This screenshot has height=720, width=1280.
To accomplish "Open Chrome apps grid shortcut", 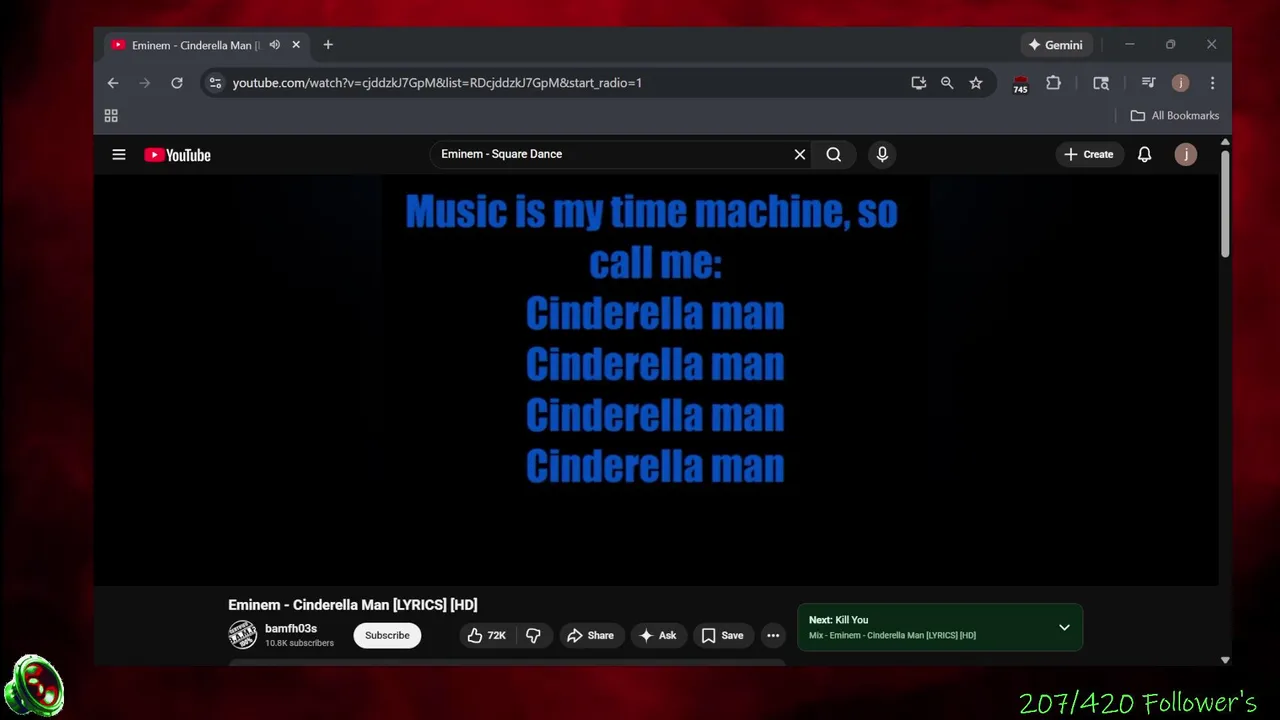I will pos(111,116).
